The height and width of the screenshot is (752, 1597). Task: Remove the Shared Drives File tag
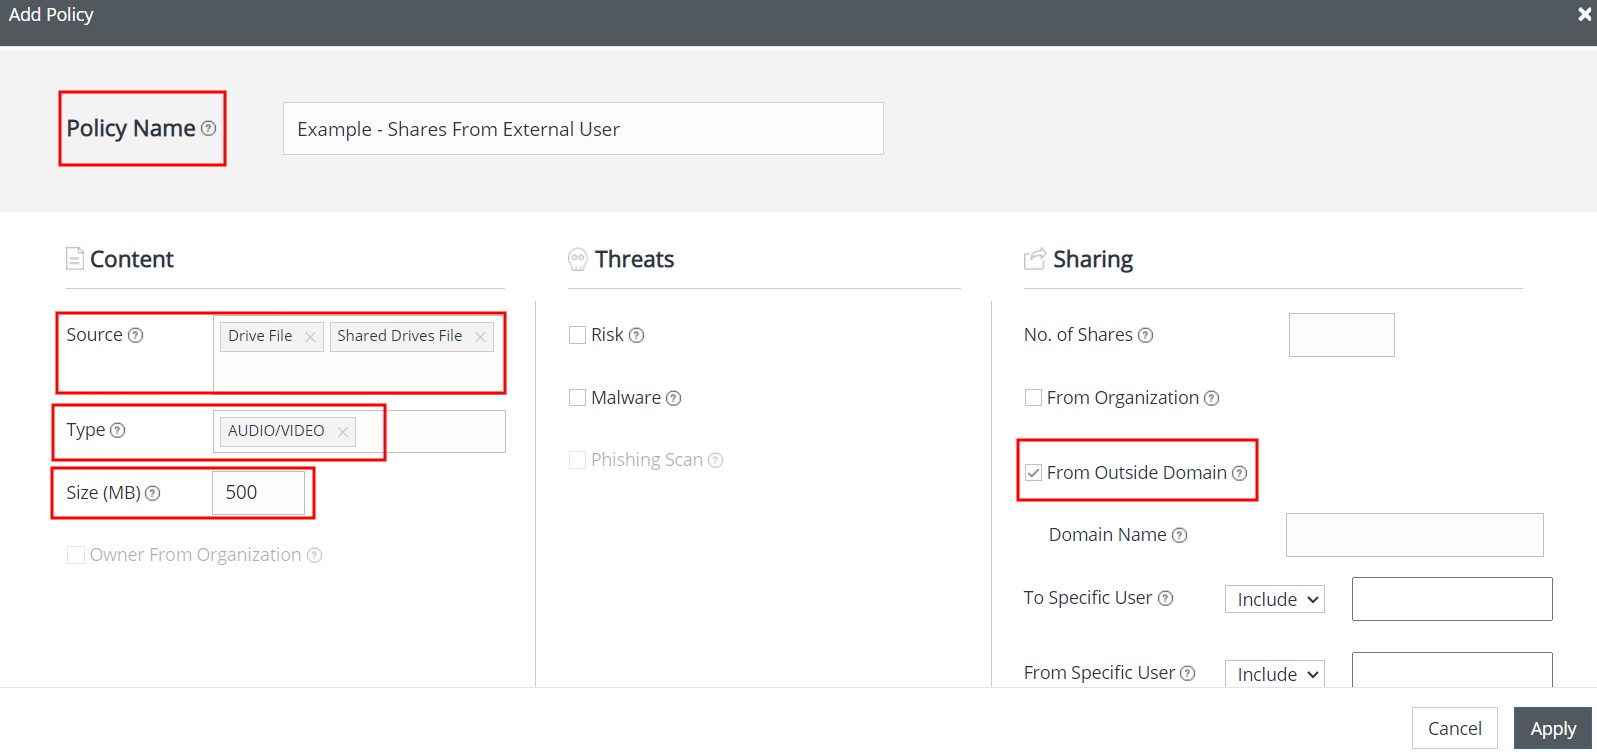480,337
